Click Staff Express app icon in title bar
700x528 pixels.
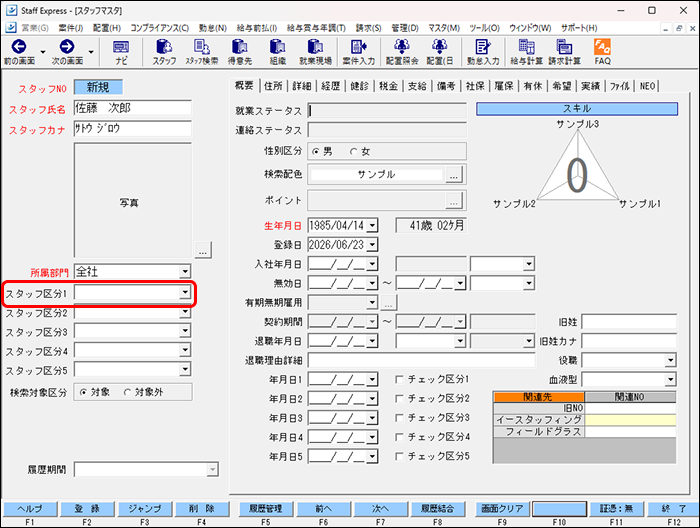(x=12, y=10)
